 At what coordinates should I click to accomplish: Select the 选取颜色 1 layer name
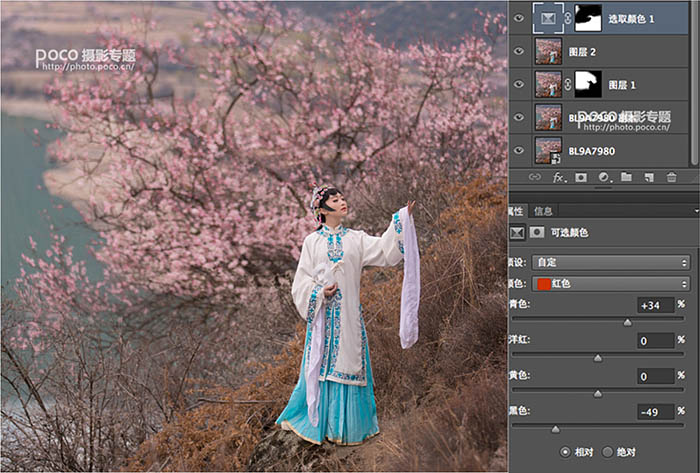coord(631,19)
